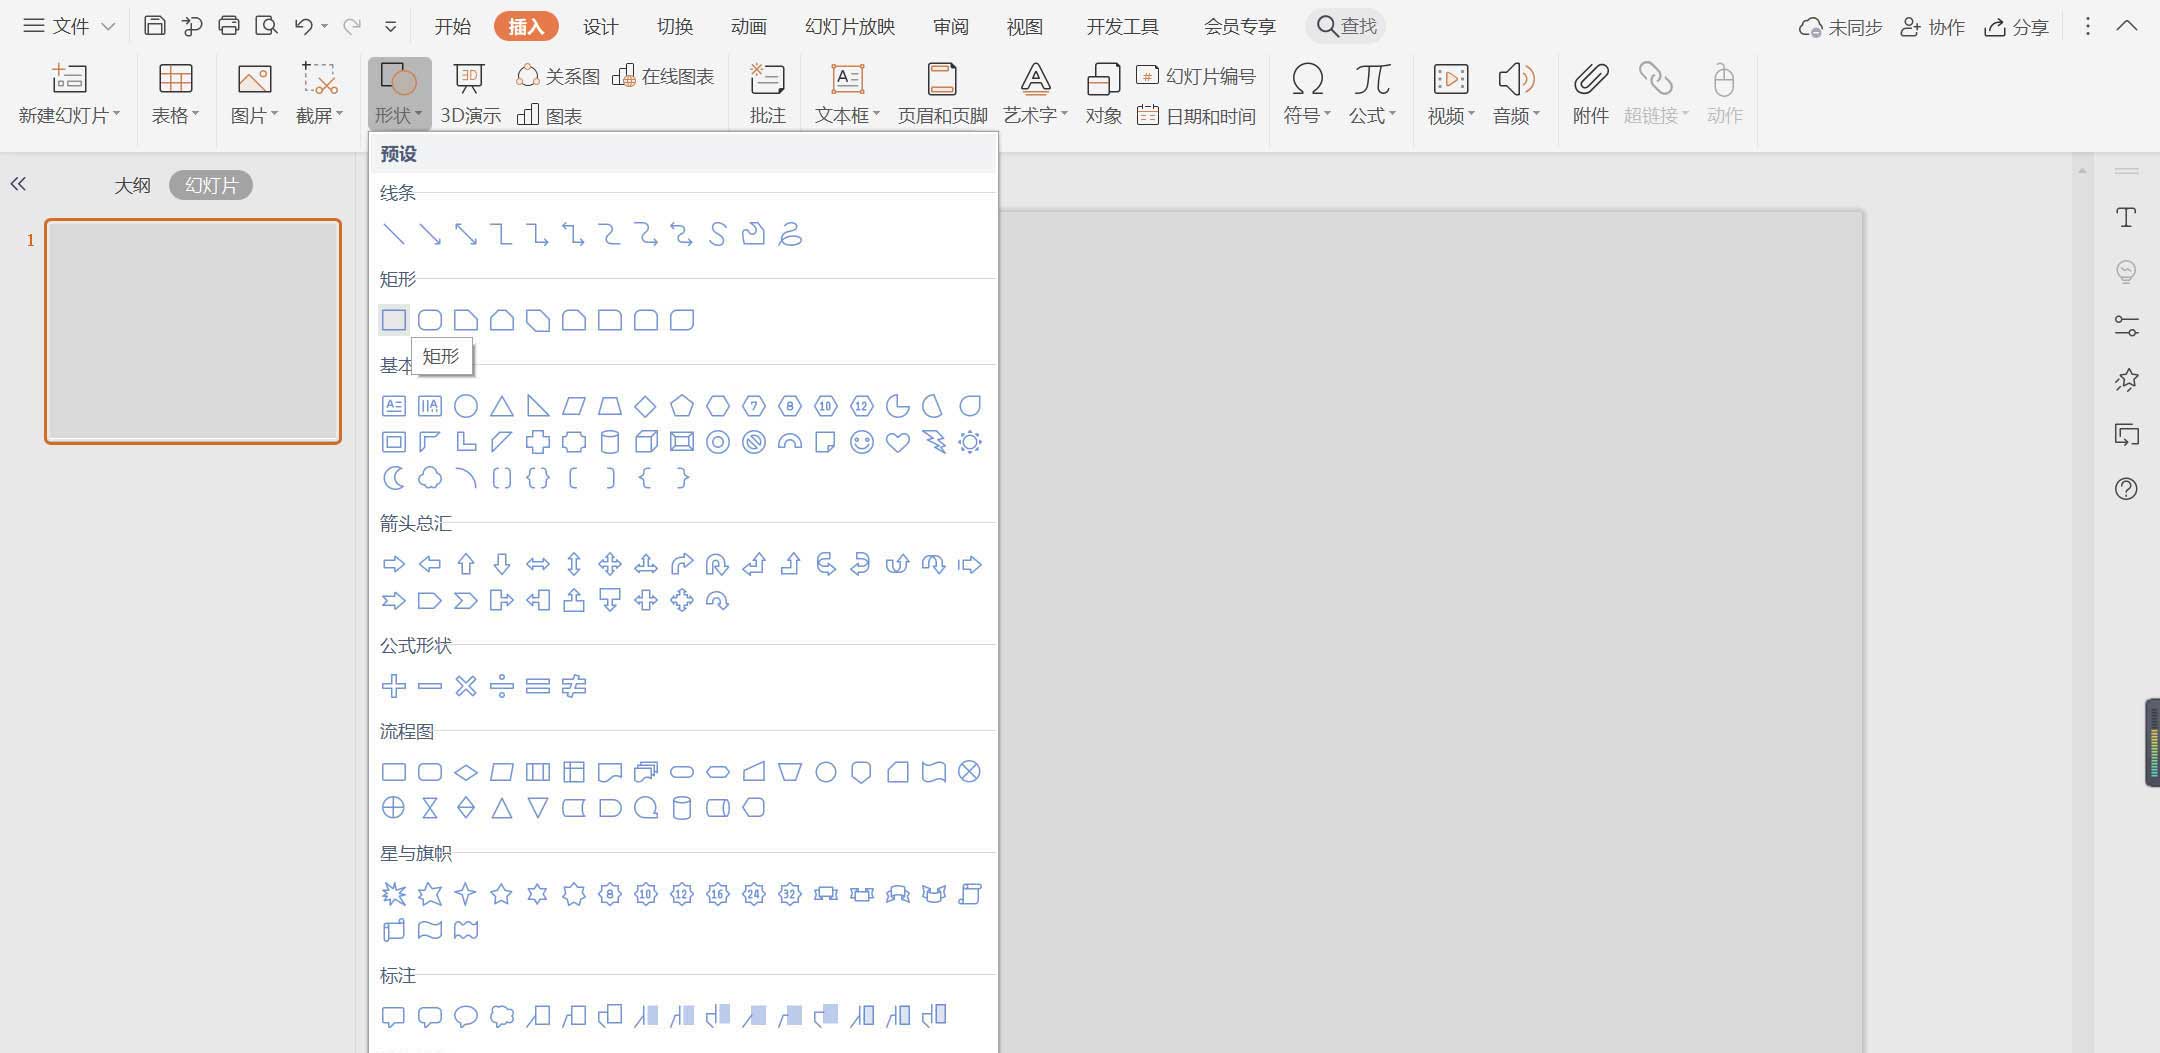Viewport: 2160px width, 1053px height.
Task: Click the save icon in quick toolbar
Action: (x=154, y=26)
